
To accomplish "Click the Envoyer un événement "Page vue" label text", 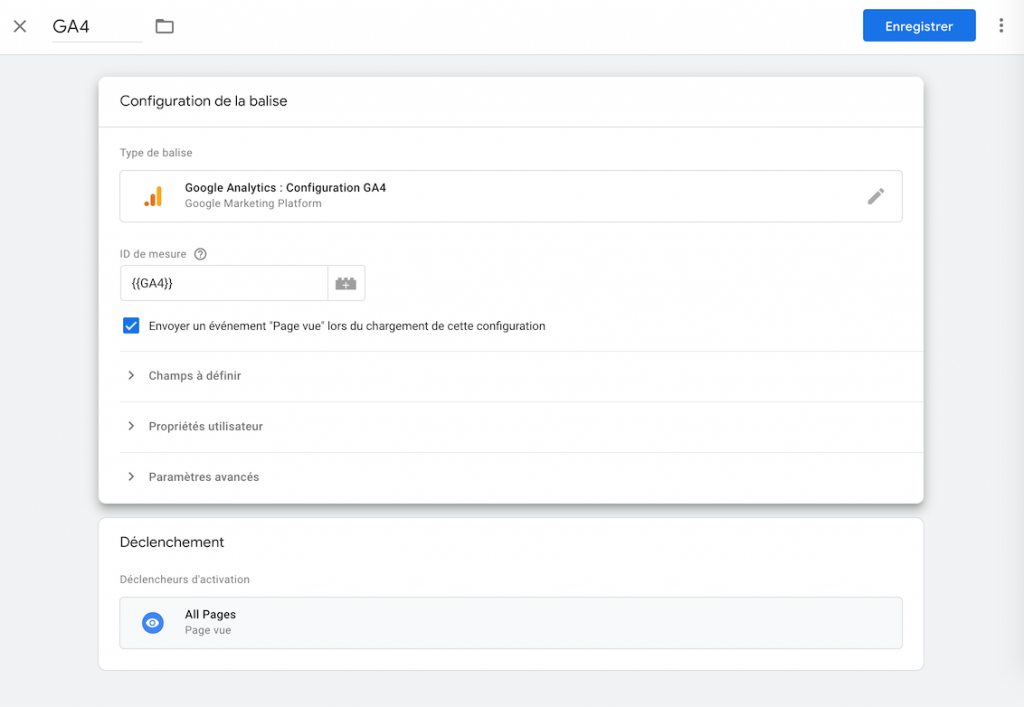I will (x=347, y=326).
